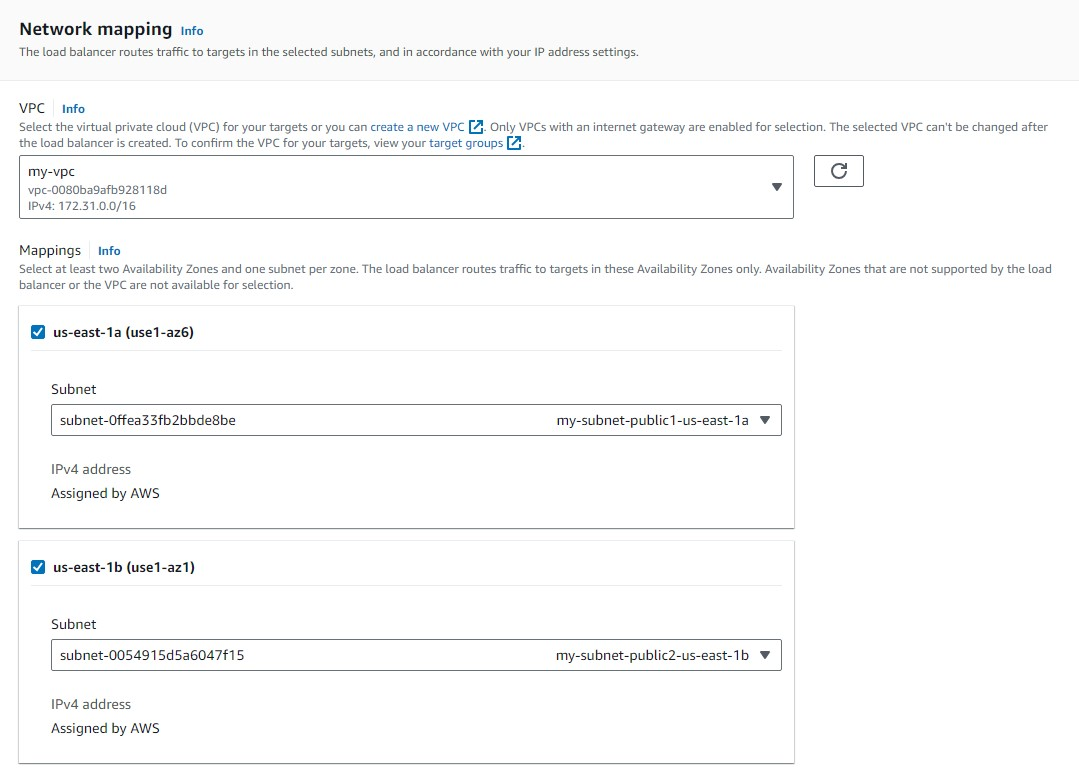Click the Info icon next to VPC
Image resolution: width=1079 pixels, height=772 pixels.
(x=73, y=108)
